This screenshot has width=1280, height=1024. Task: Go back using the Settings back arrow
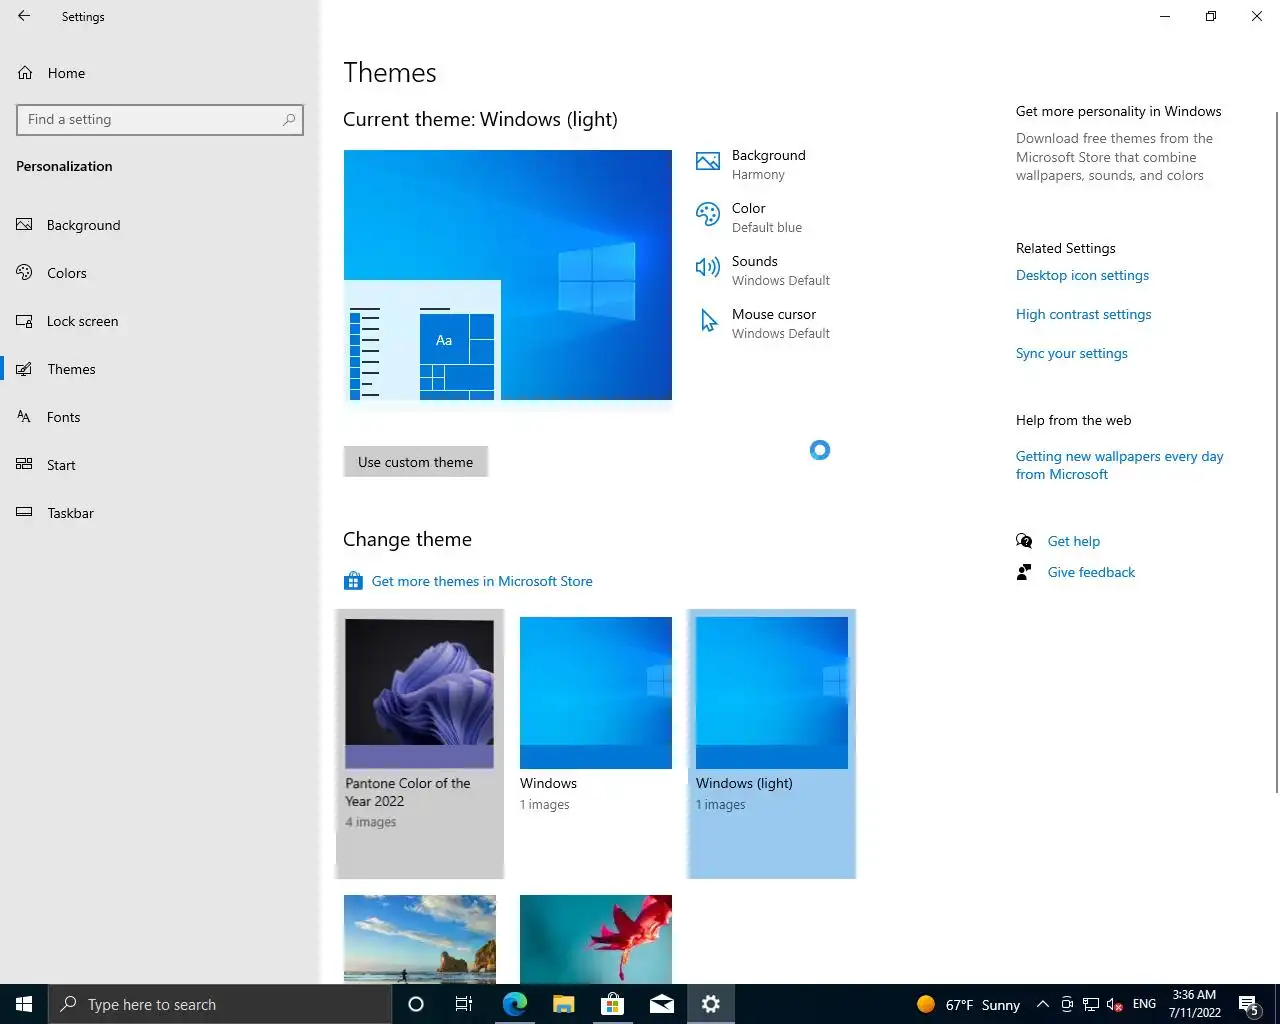24,16
